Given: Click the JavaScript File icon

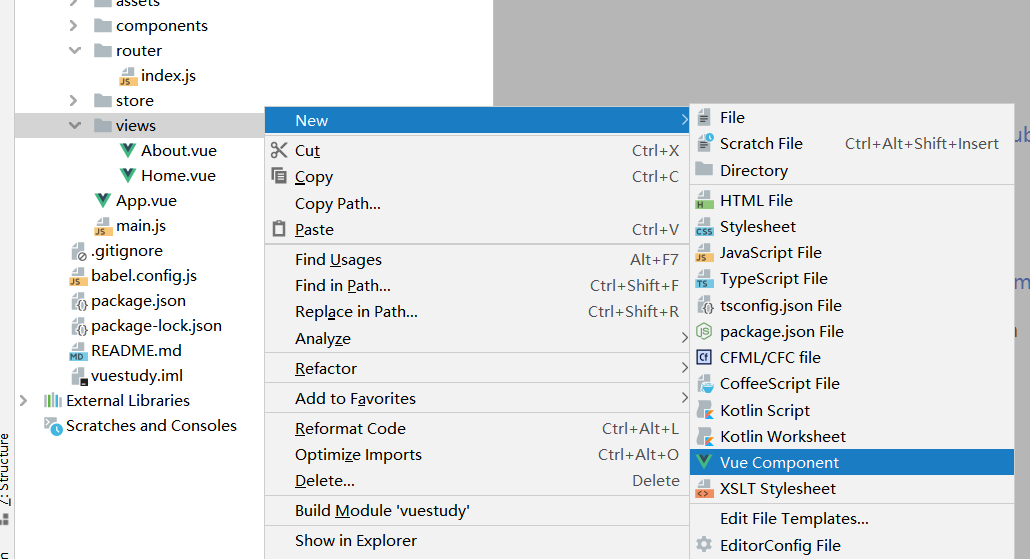Looking at the screenshot, I should pyautogui.click(x=704, y=253).
